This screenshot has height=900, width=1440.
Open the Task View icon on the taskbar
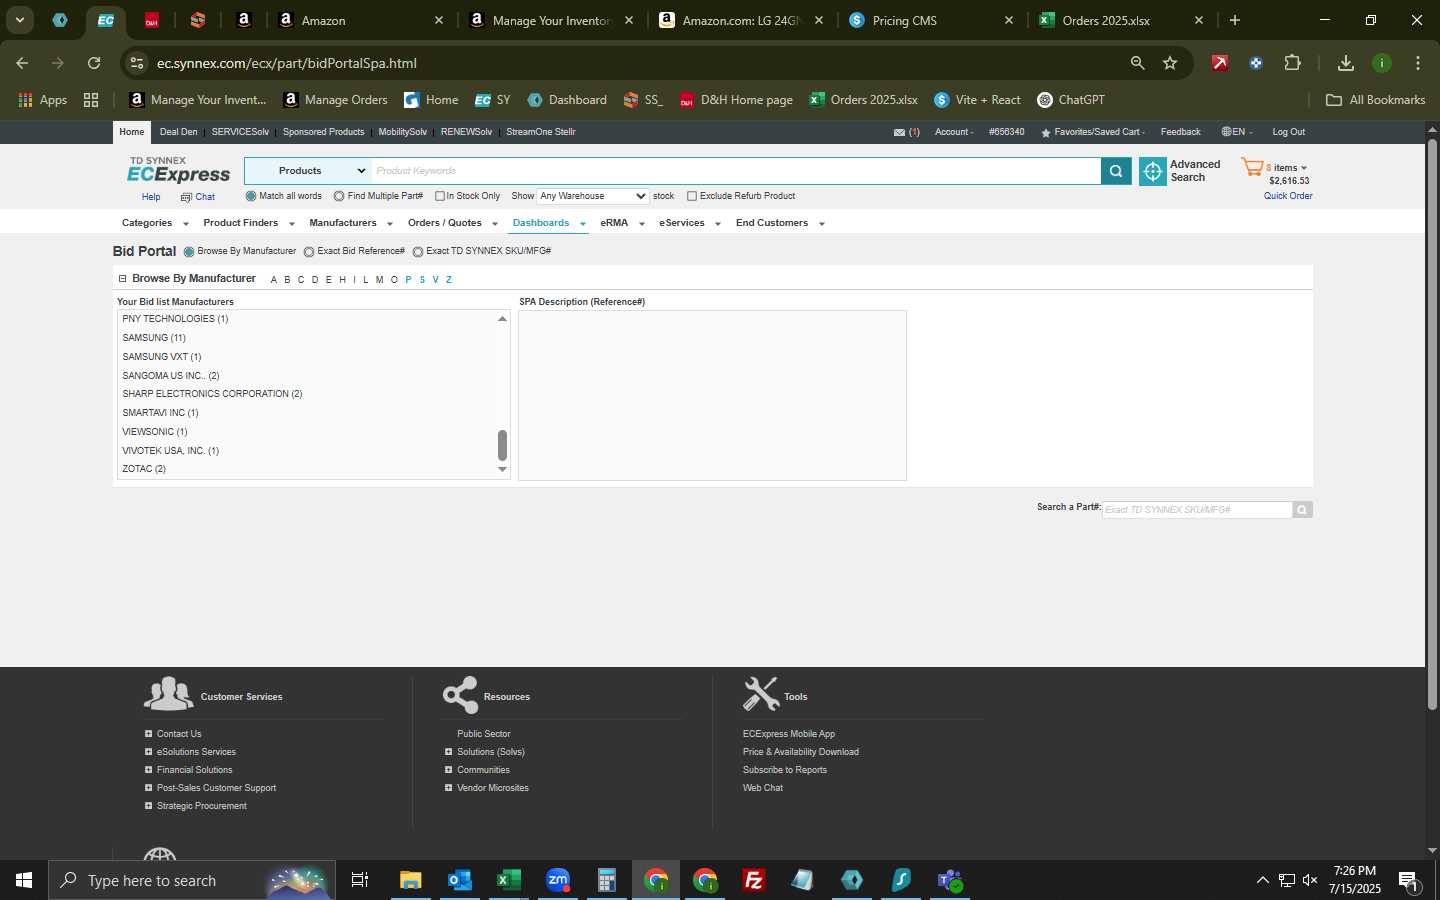359,880
